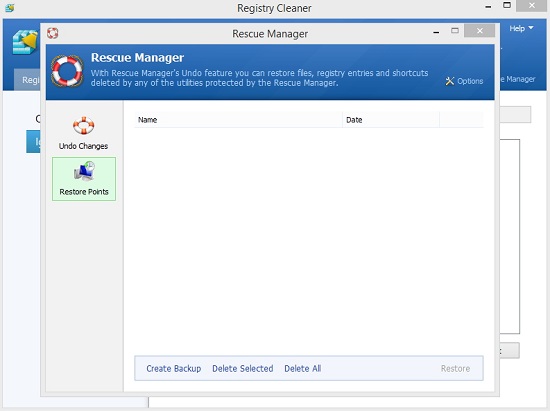The width and height of the screenshot is (550, 411).
Task: Click the Options wrench icon
Action: [449, 81]
